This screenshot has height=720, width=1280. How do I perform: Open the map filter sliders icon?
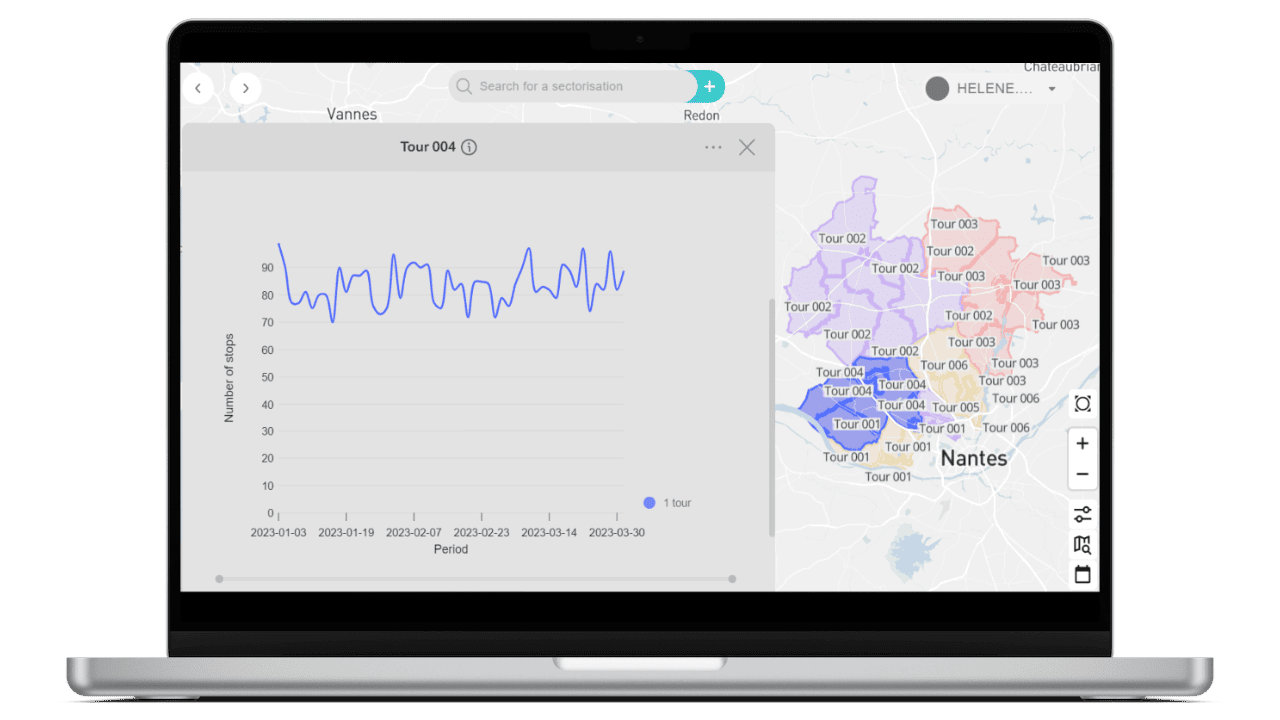click(x=1082, y=514)
